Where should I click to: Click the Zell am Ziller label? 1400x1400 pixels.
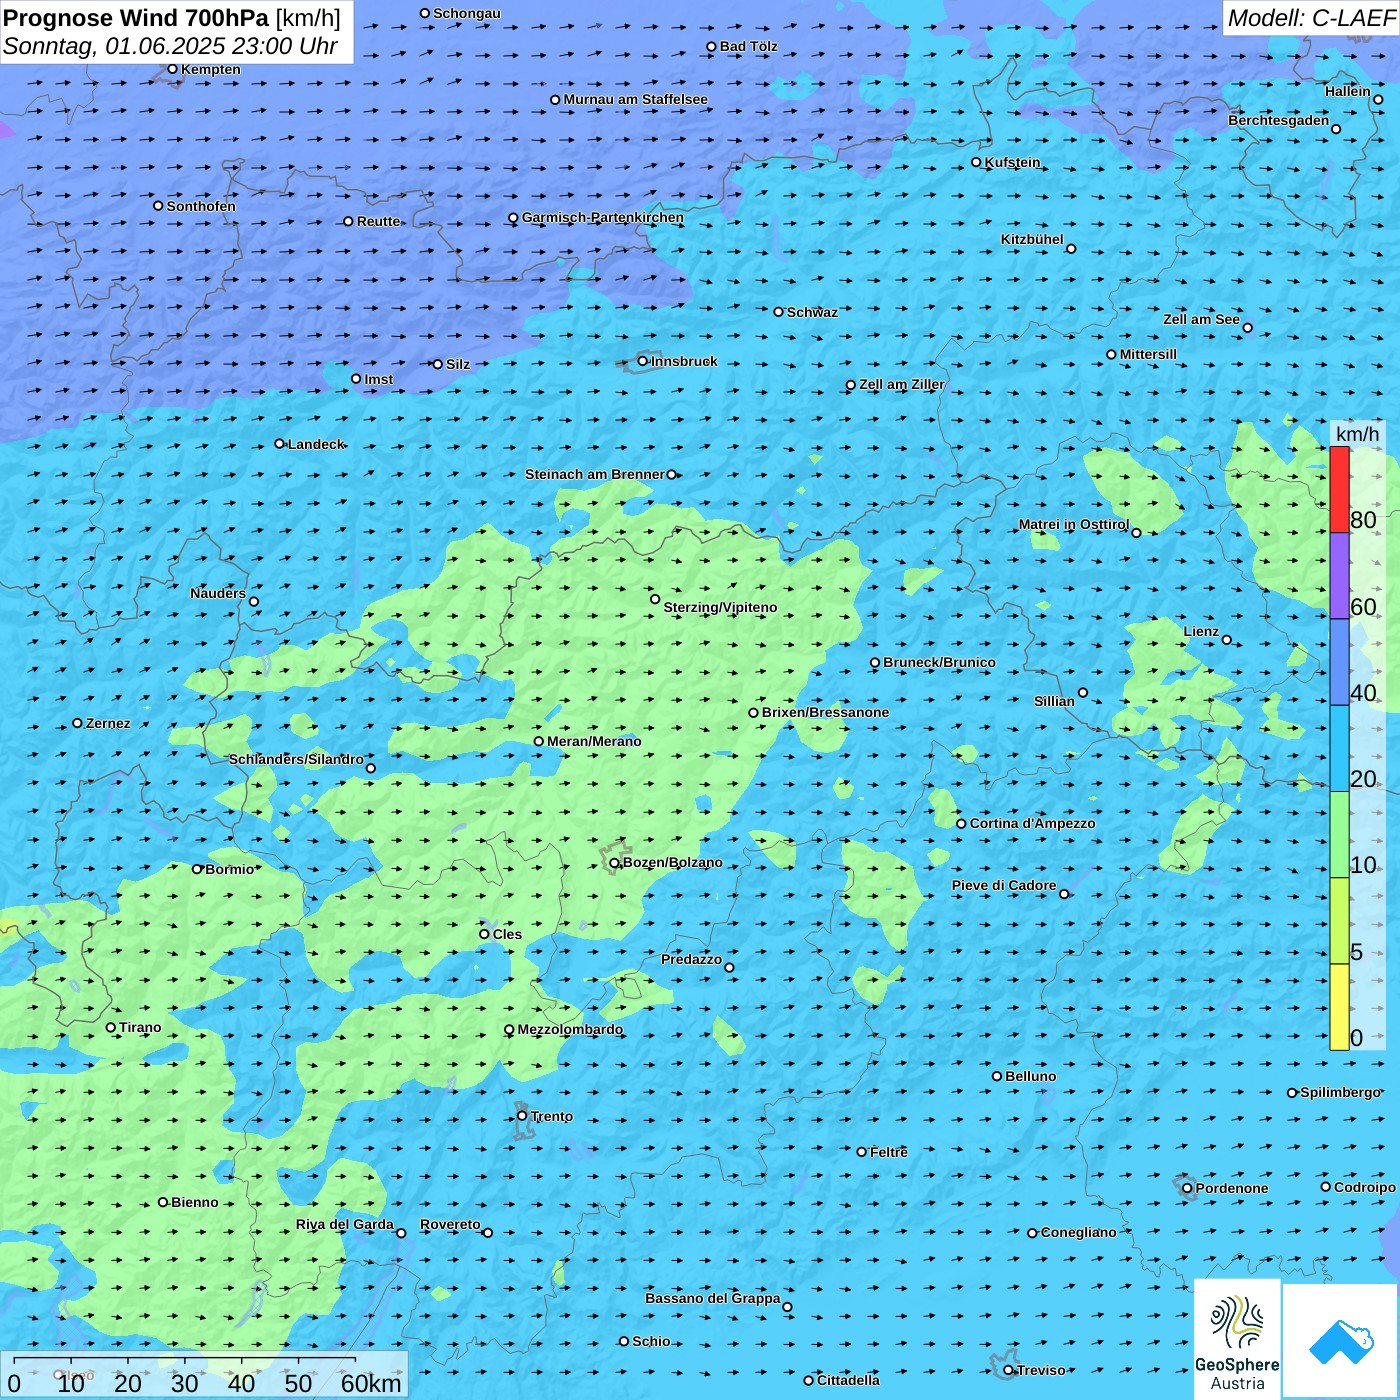901,384
